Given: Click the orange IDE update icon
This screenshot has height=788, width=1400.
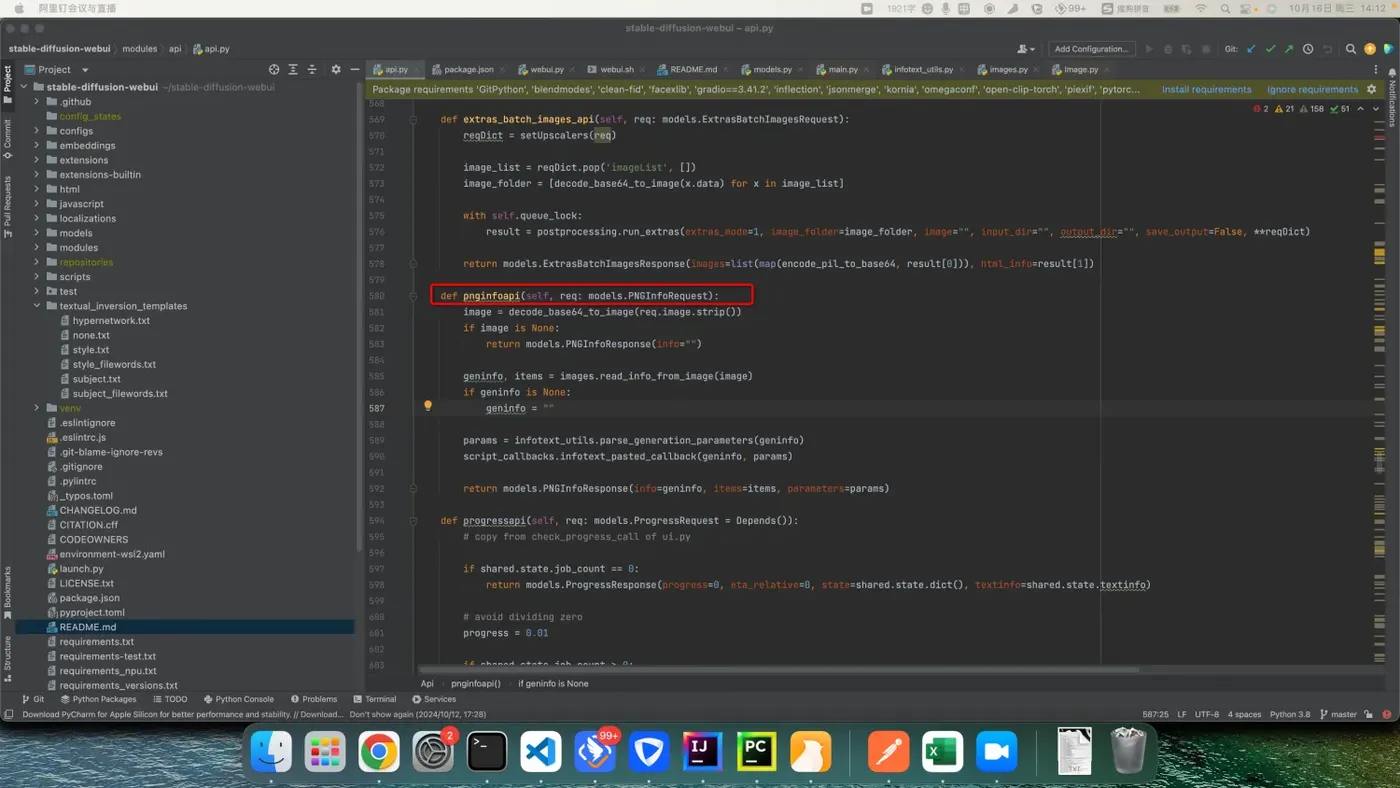Looking at the screenshot, I should tap(1370, 49).
